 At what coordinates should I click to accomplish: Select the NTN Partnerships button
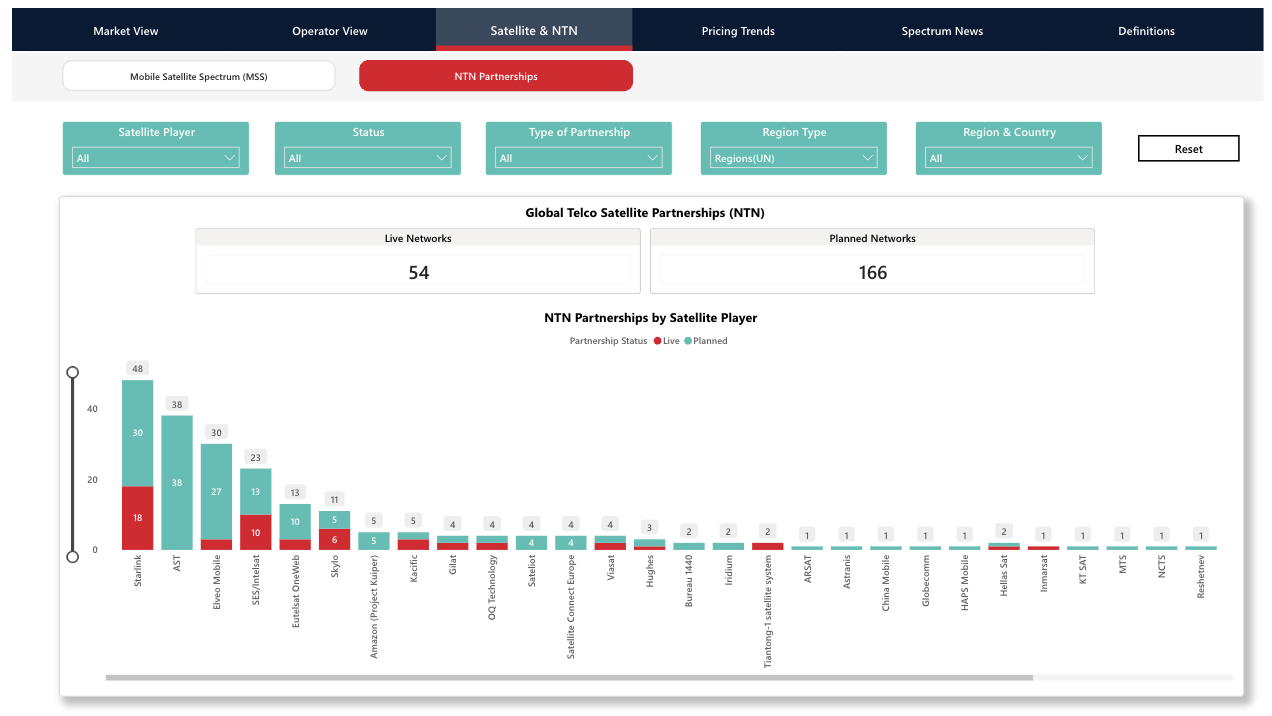[x=496, y=76]
